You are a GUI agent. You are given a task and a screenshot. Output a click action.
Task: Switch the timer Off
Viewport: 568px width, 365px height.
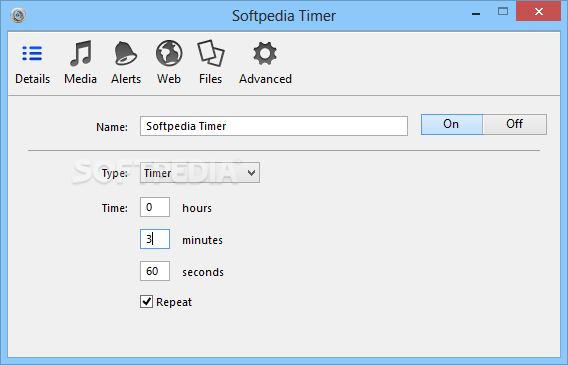pos(515,124)
